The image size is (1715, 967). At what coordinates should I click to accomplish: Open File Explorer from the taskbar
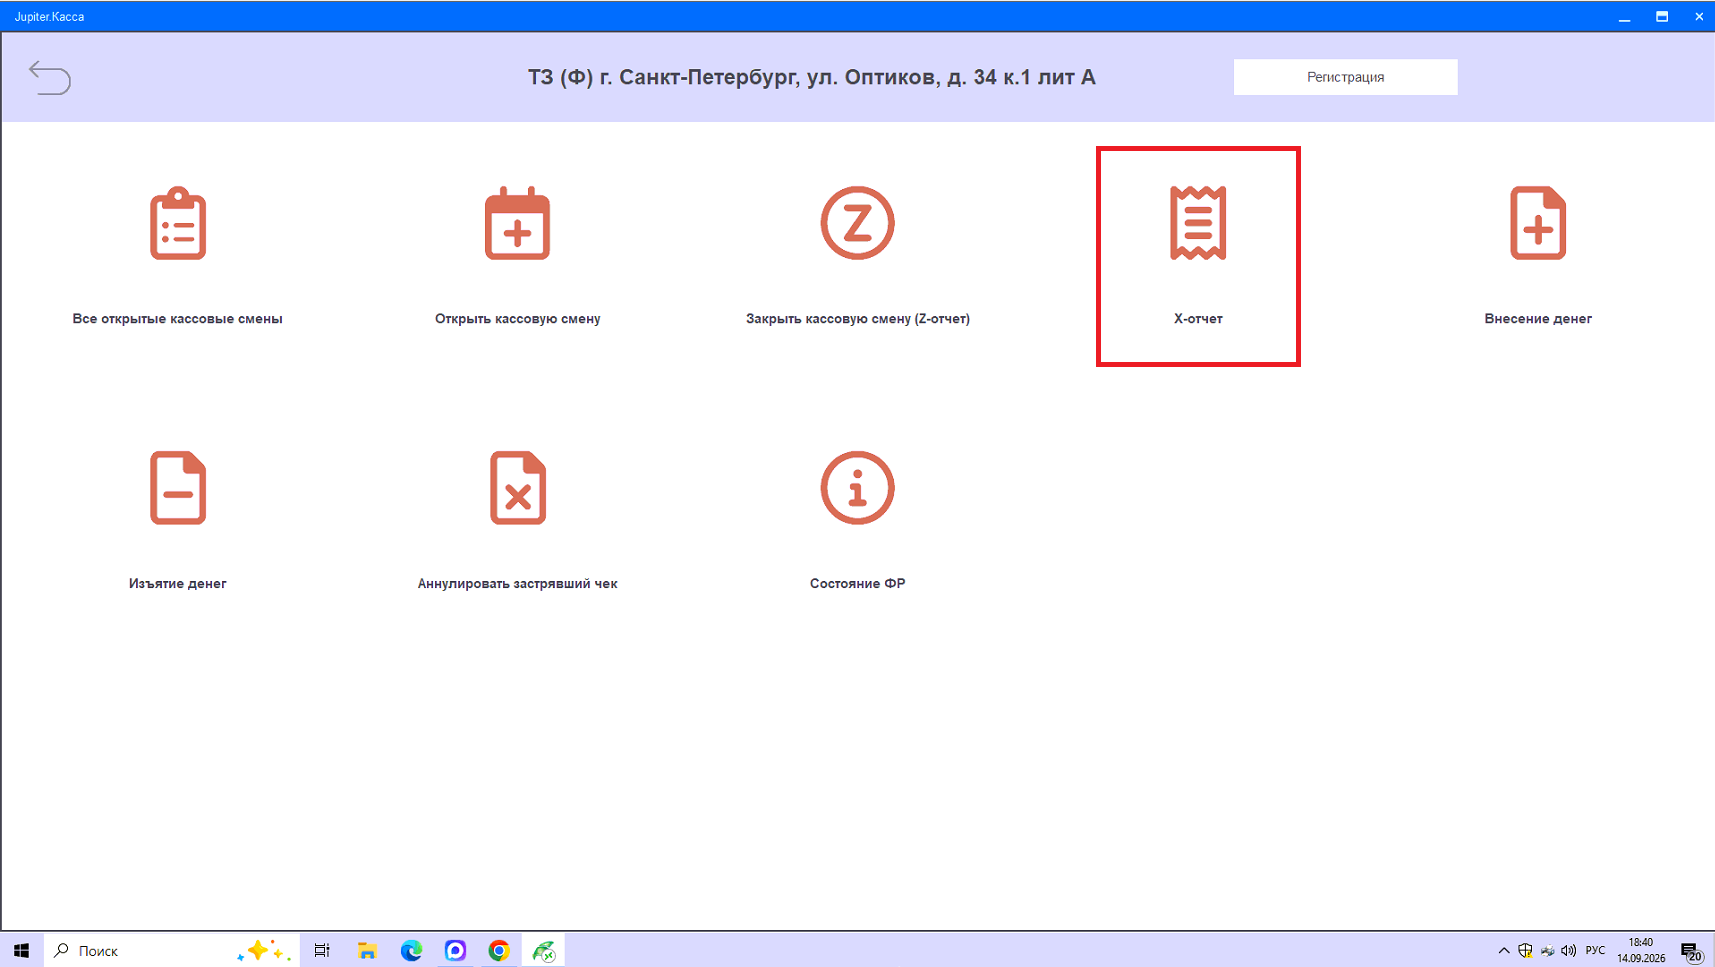[x=367, y=950]
